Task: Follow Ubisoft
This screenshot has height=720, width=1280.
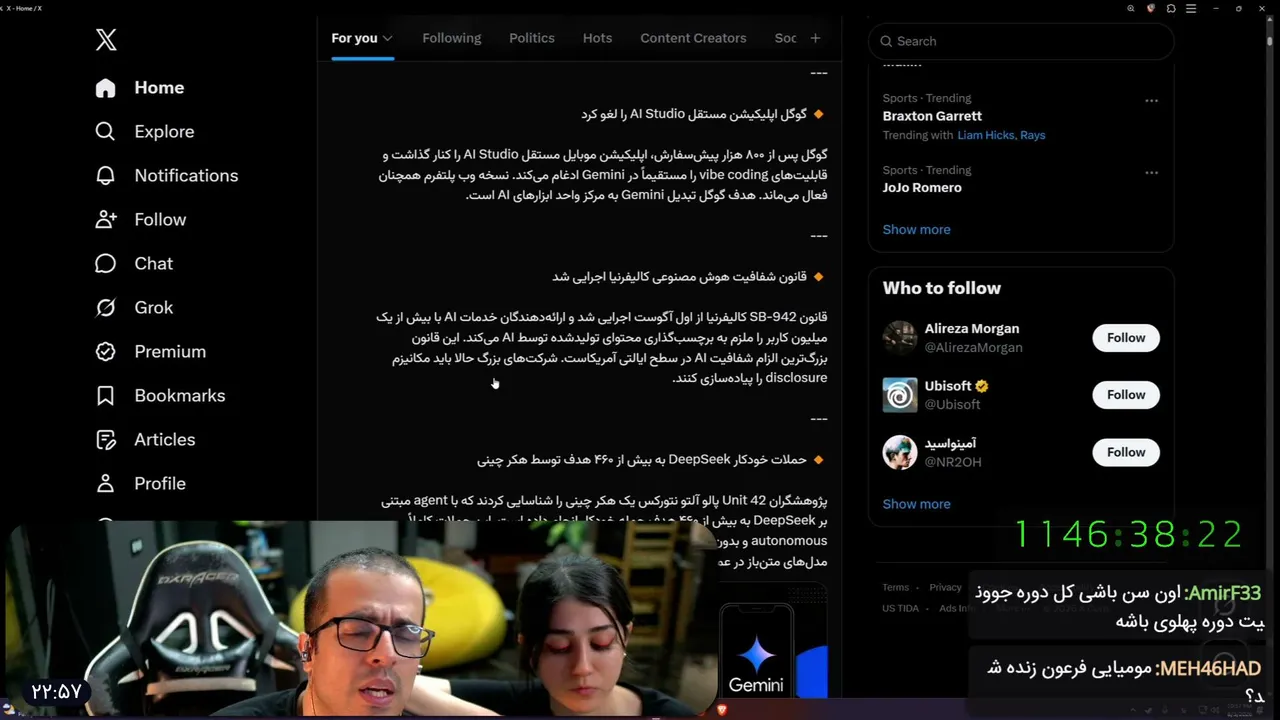Action: coord(1126,395)
